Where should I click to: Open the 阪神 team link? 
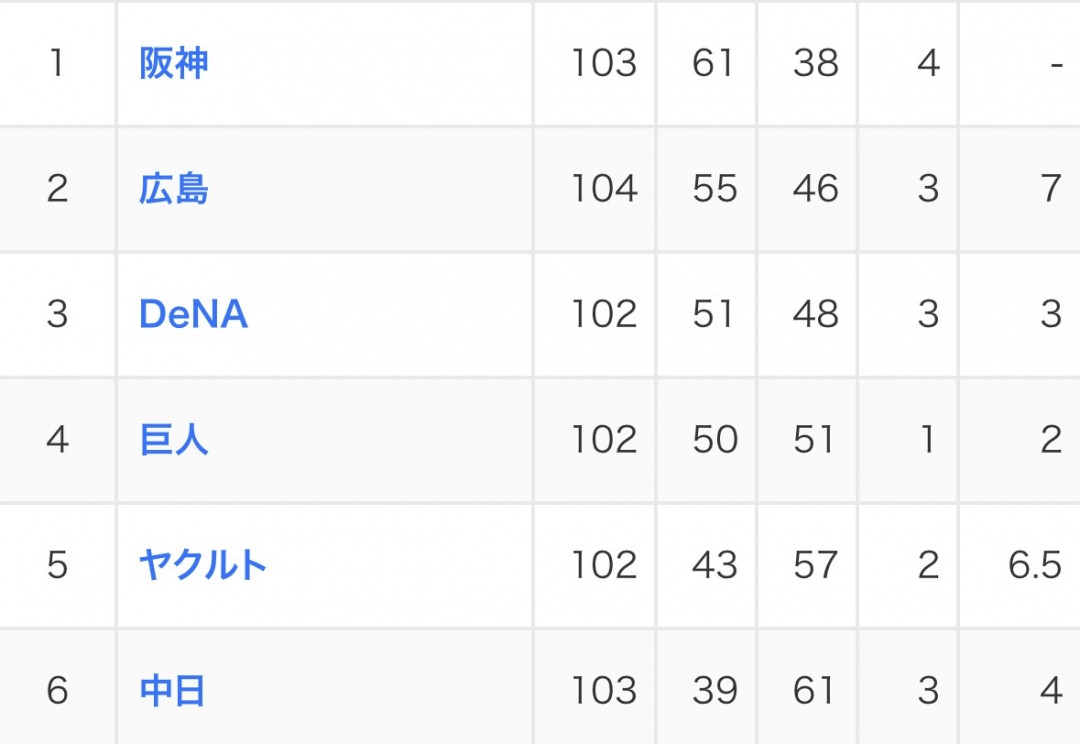tap(174, 63)
